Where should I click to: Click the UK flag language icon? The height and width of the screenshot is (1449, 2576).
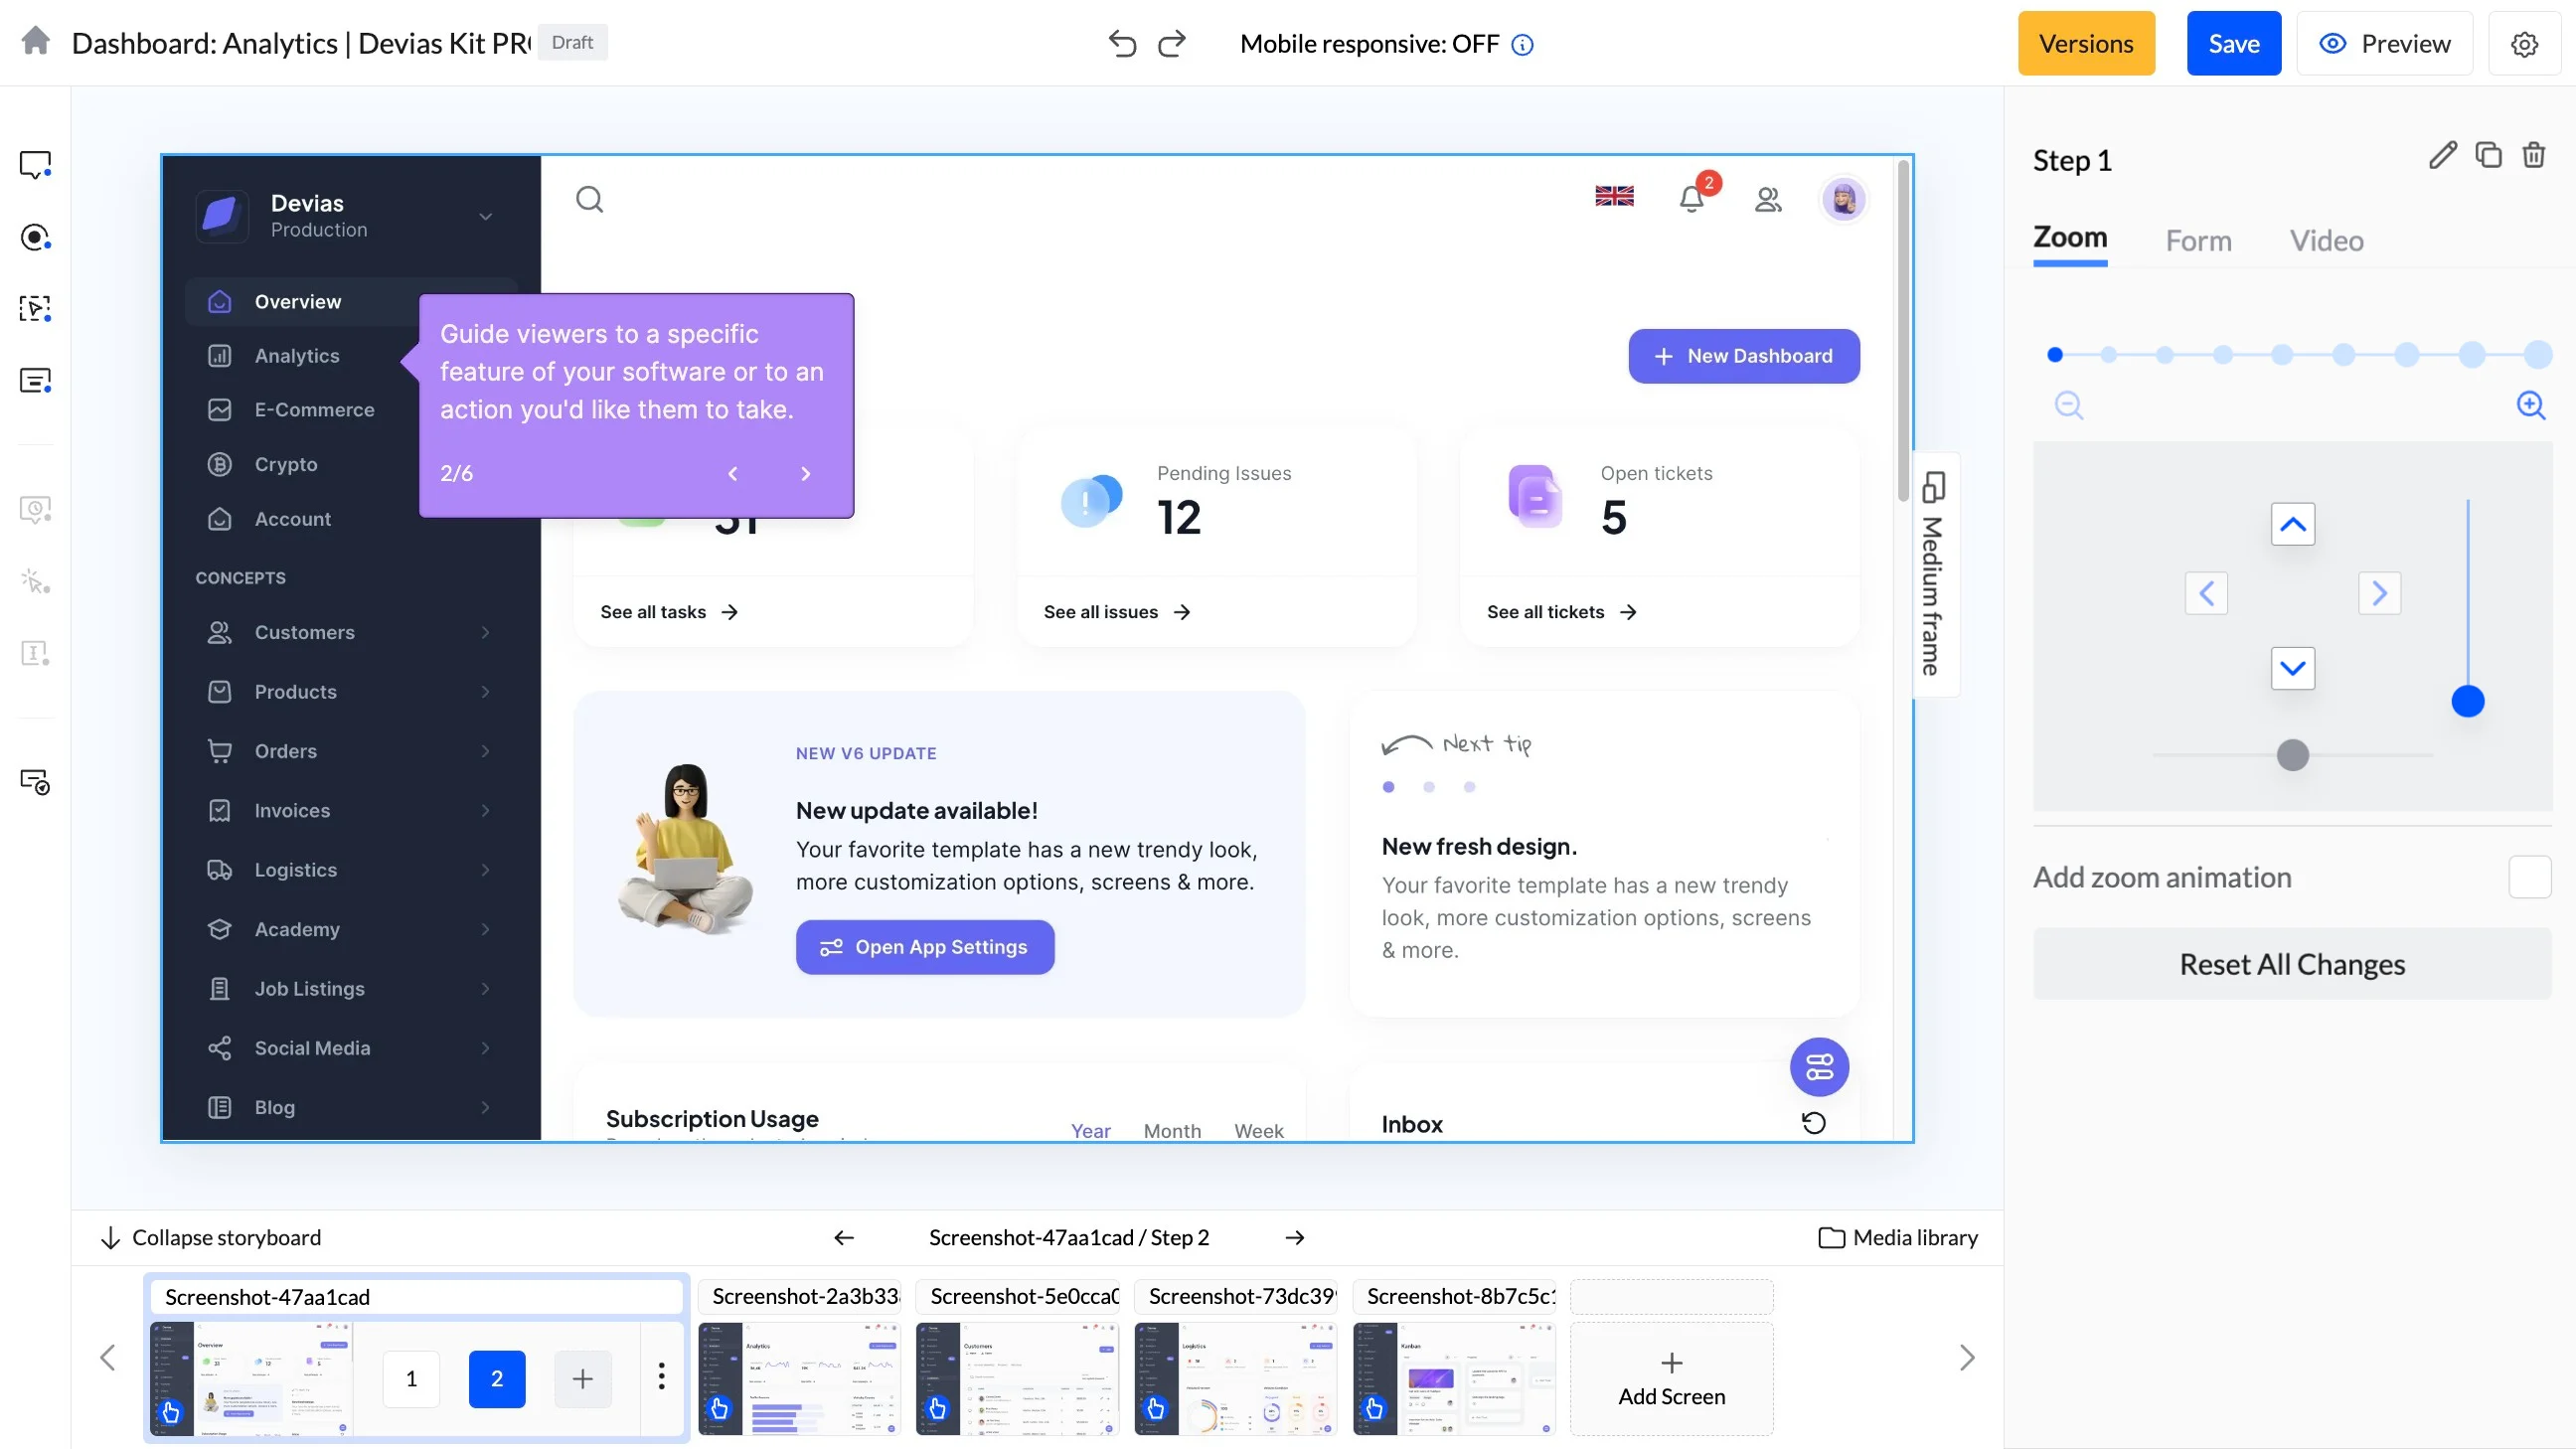click(1614, 196)
